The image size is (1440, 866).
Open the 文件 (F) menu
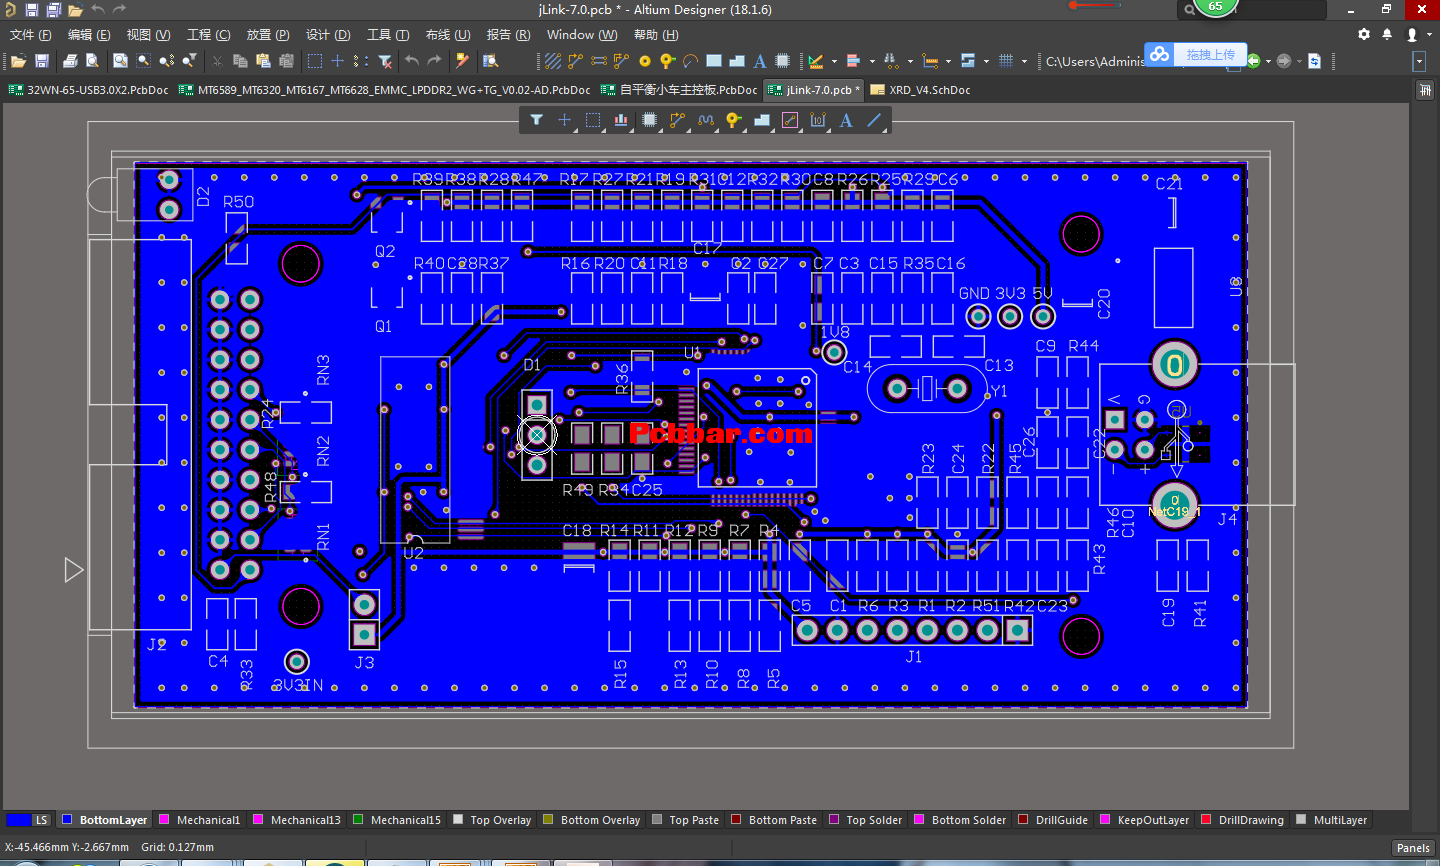tap(31, 34)
